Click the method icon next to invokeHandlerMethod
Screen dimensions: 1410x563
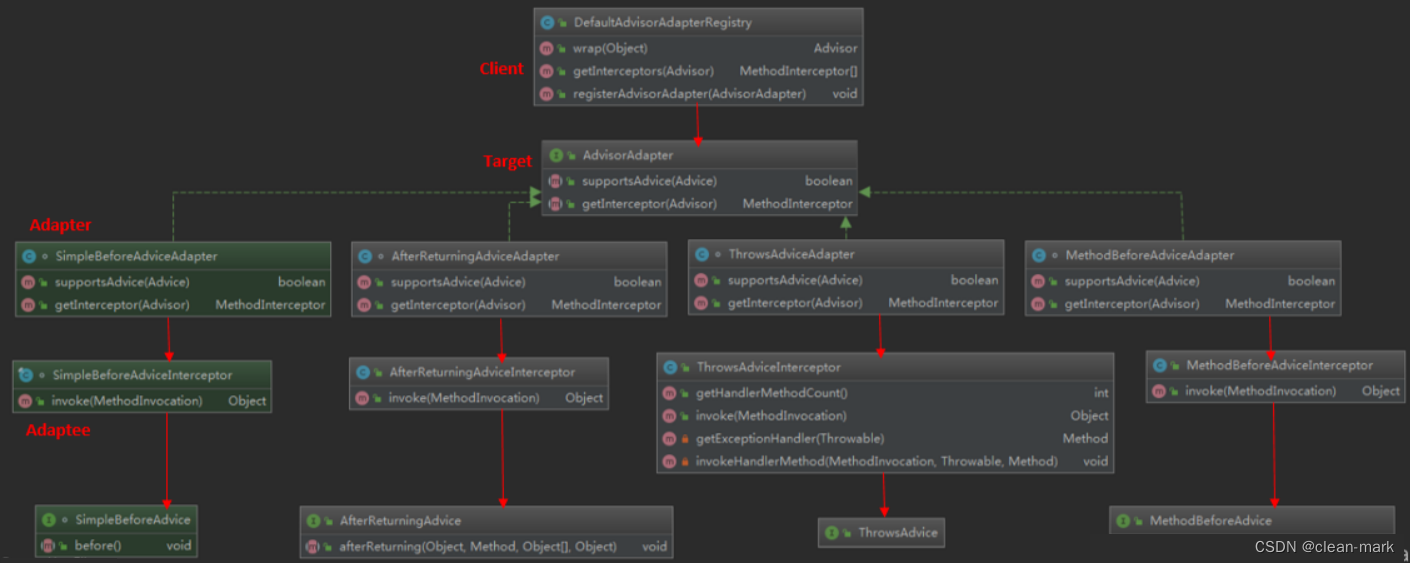669,462
